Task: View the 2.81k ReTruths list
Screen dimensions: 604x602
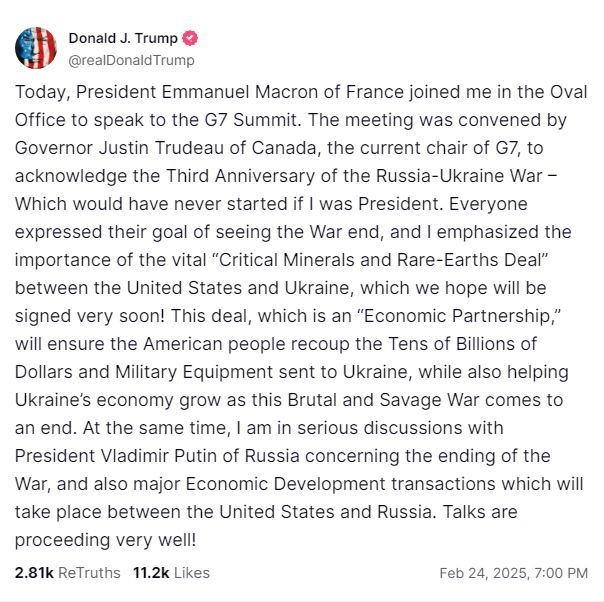Action: click(x=67, y=573)
